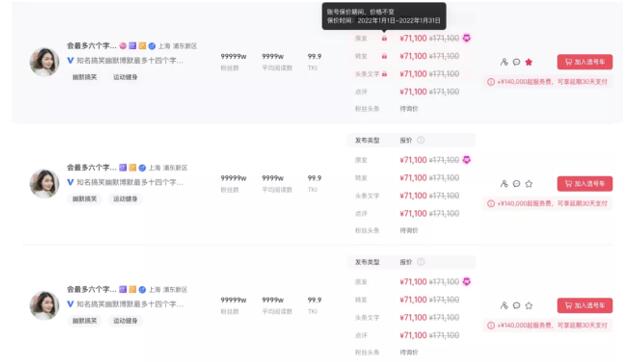
Task: Click info icon beside second row price header
Action: pos(421,140)
